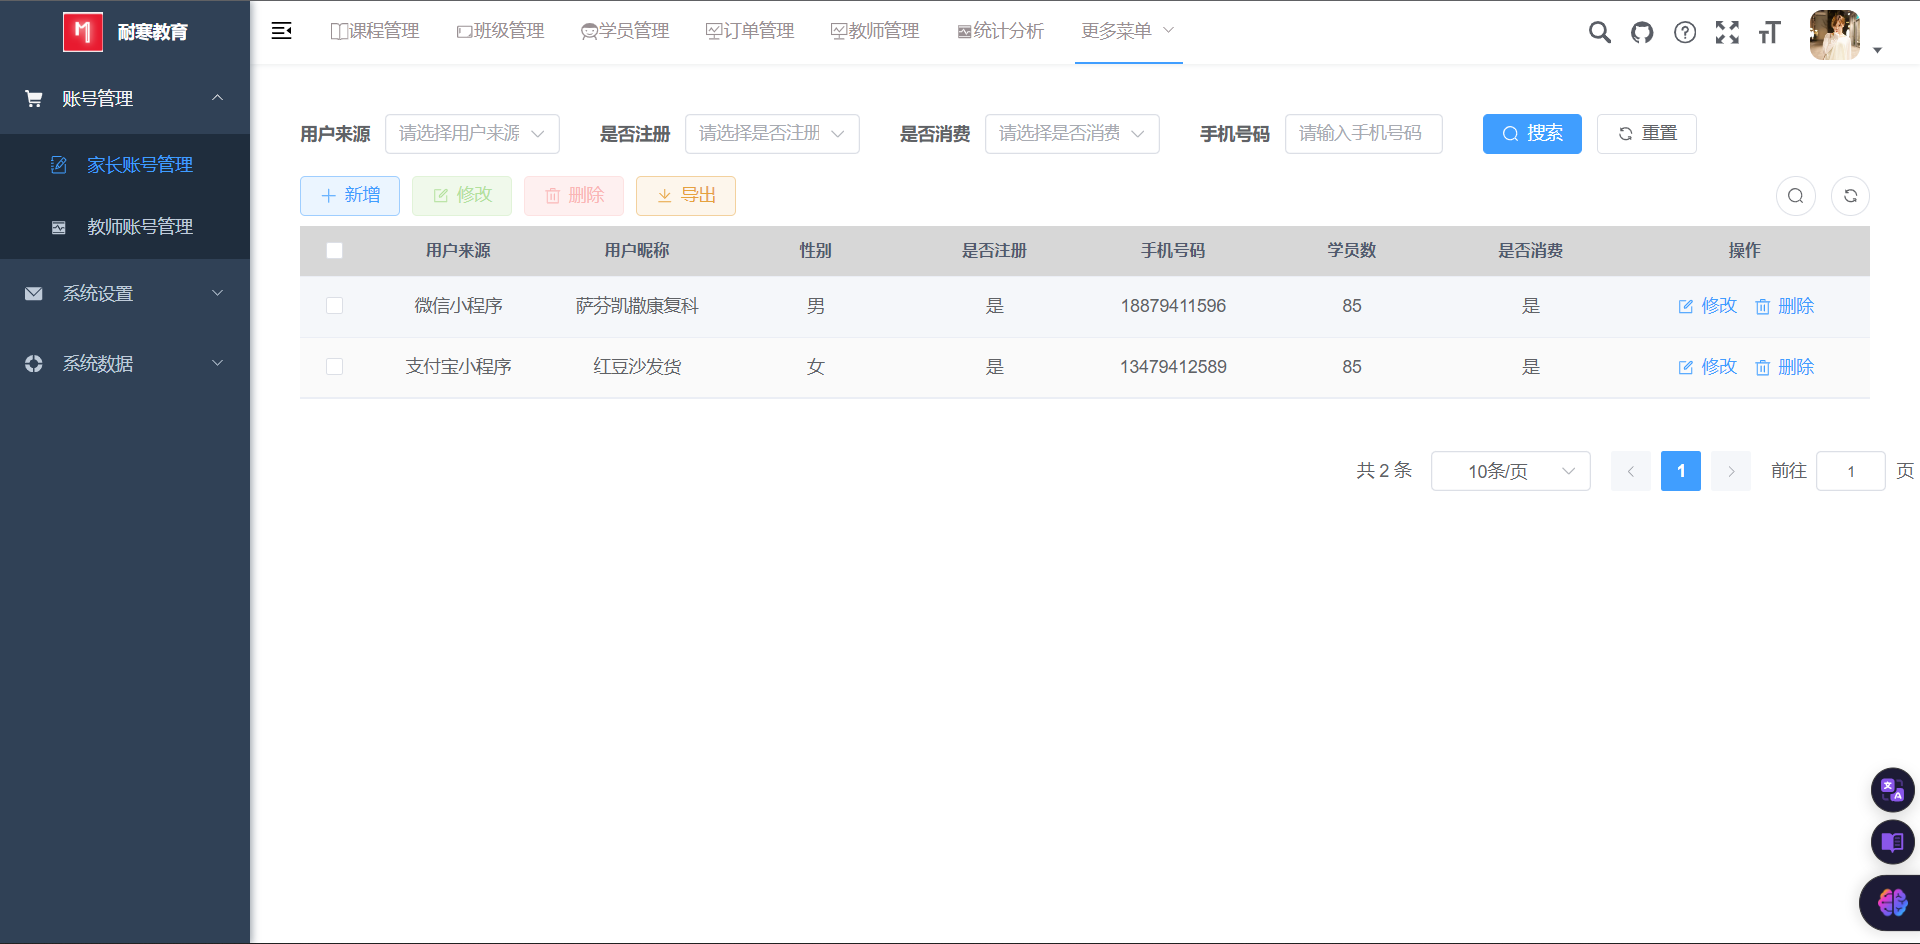Viewport: 1920px width, 944px height.
Task: Click the translate floating icon
Action: 1892,790
